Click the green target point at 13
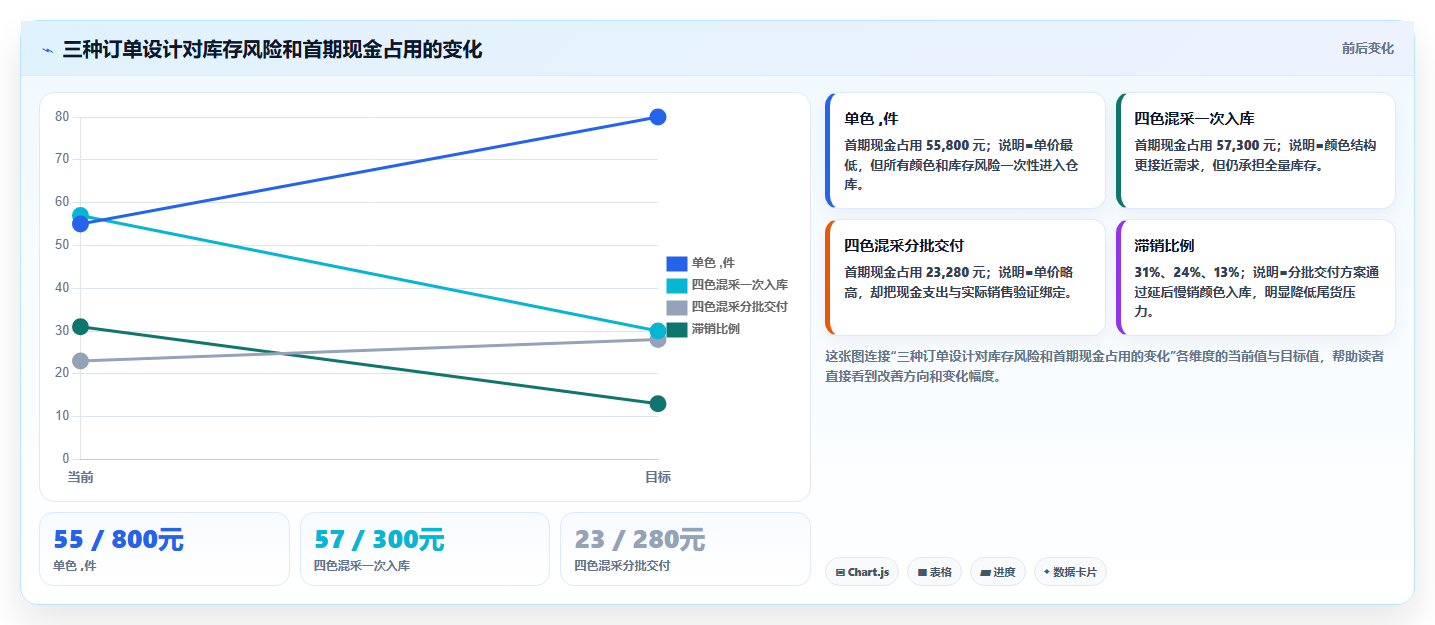 658,404
